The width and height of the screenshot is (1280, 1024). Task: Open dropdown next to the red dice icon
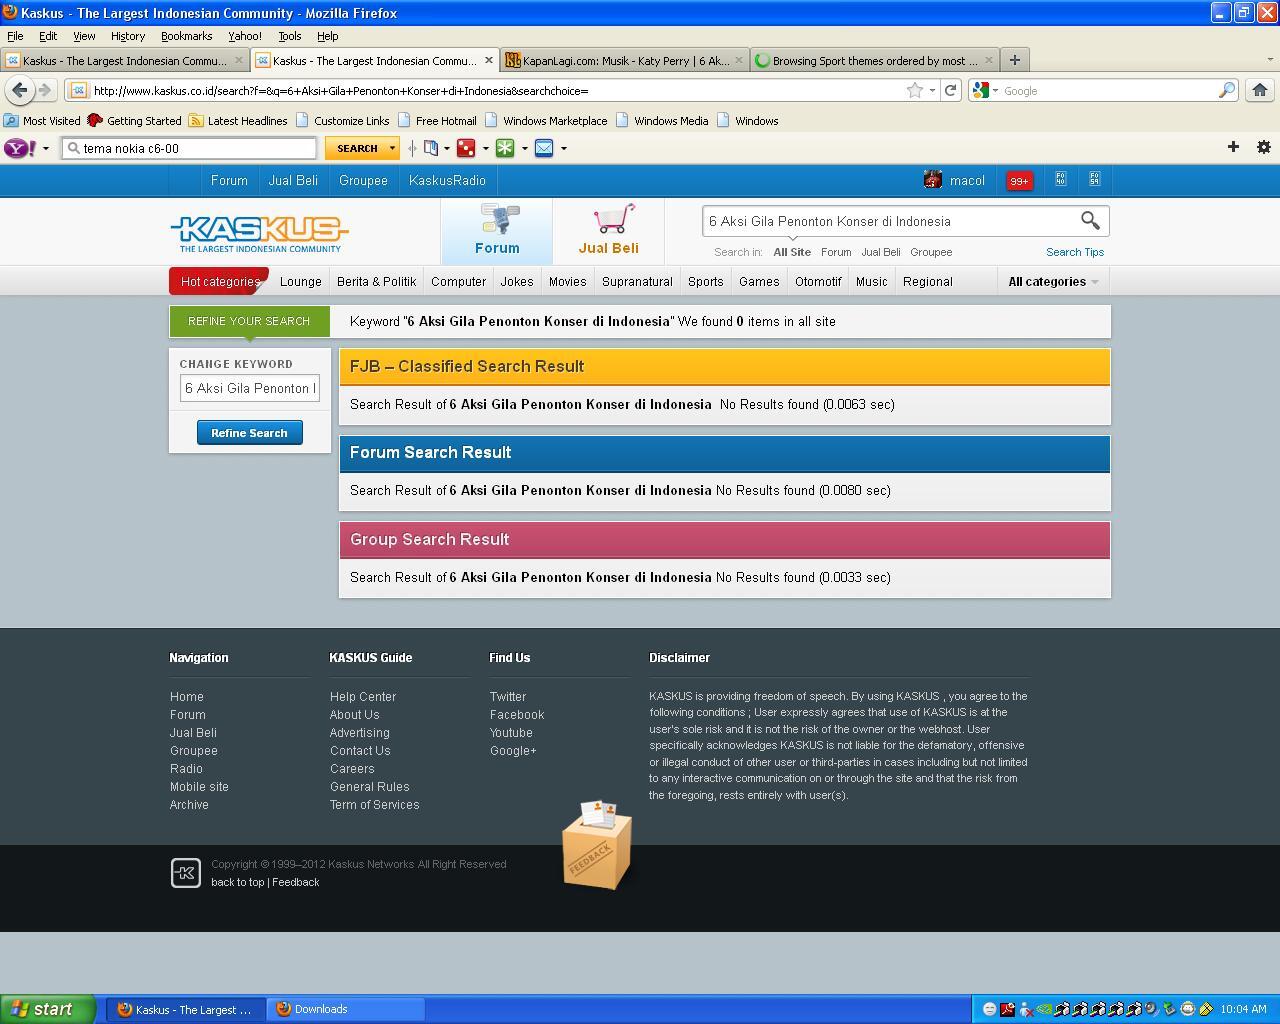(x=485, y=148)
